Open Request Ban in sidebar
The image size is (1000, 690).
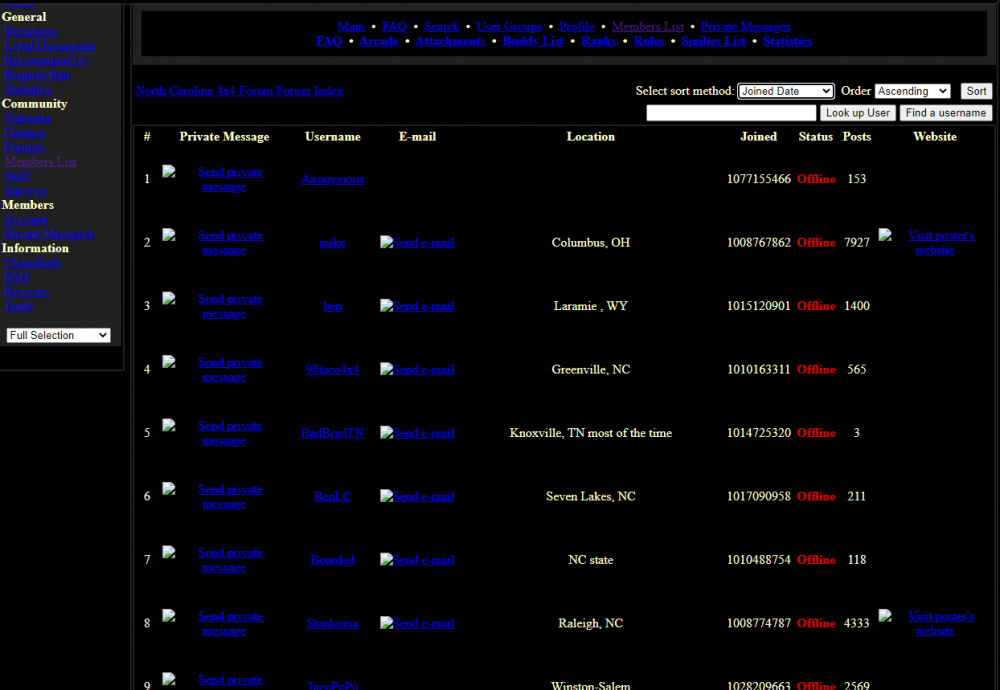pyautogui.click(x=37, y=75)
